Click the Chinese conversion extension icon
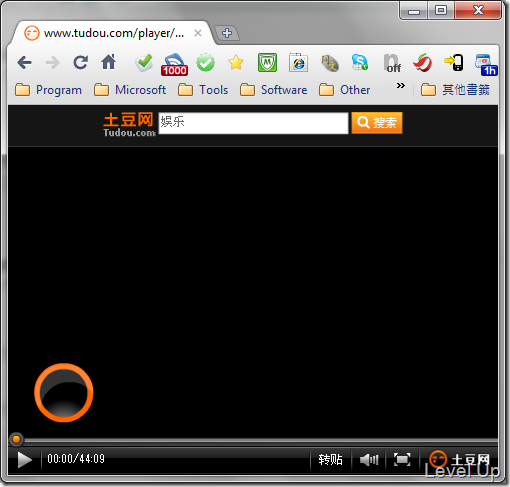Viewport: 510px width, 487px height. pyautogui.click(x=330, y=63)
